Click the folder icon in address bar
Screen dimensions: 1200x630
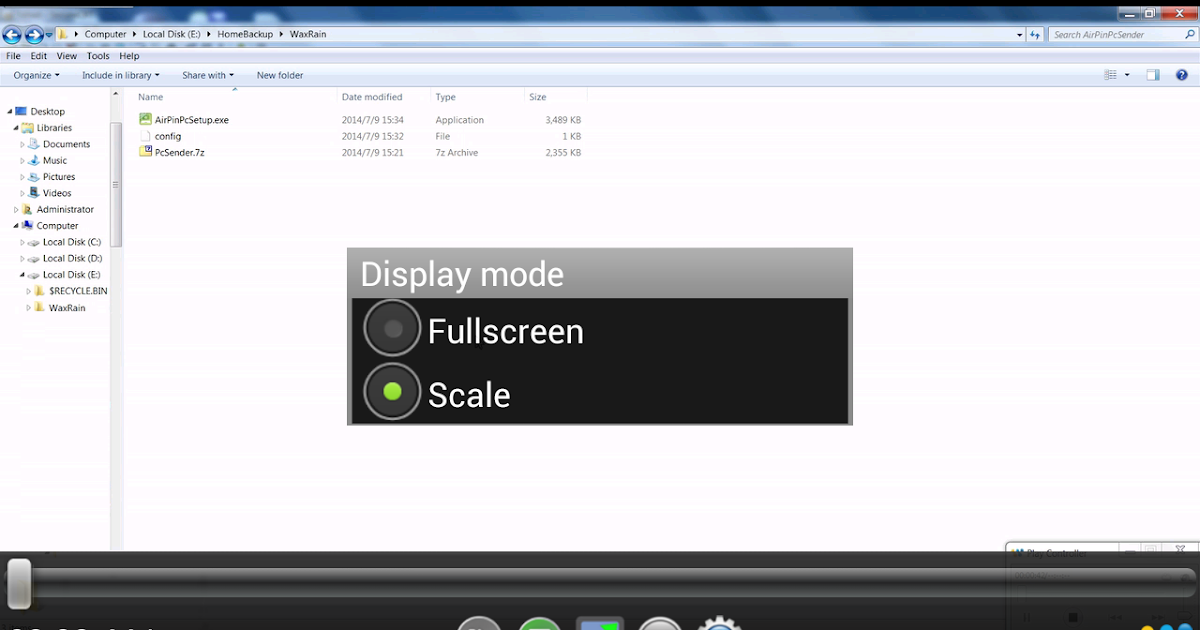point(64,34)
